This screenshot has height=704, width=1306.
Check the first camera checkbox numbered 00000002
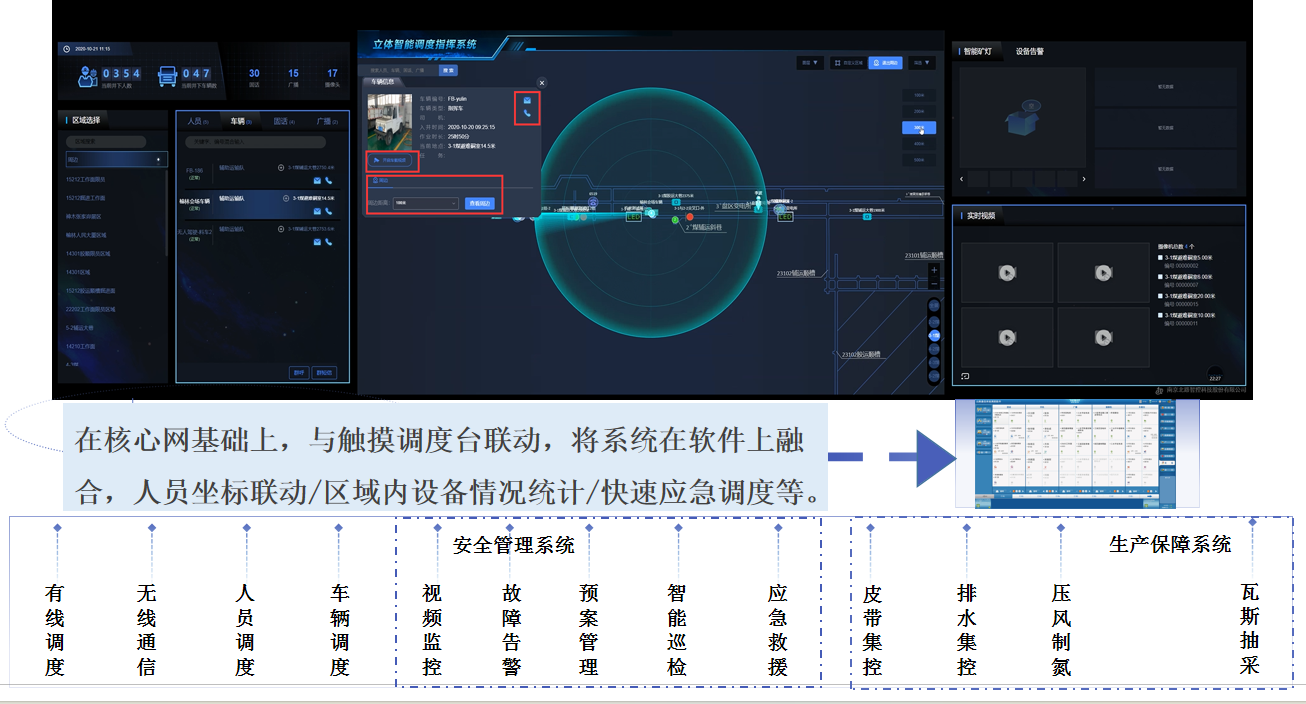tap(1160, 258)
